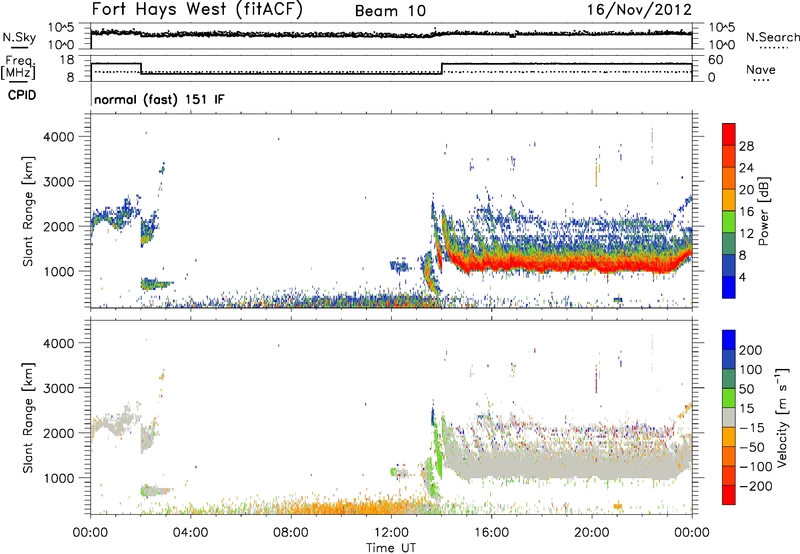800x554 pixels.
Task: Click the "08:00" time tick label
Action: tap(291, 533)
